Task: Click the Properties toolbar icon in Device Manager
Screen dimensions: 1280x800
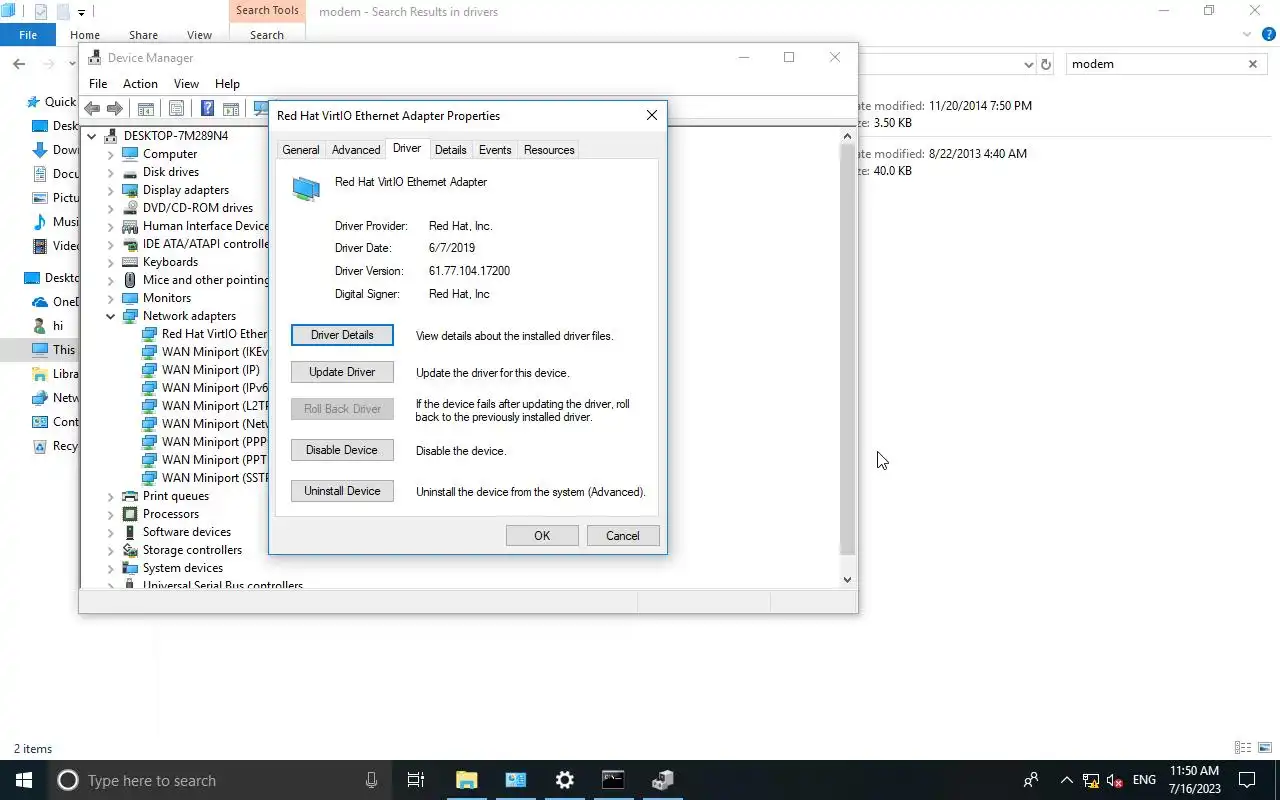Action: point(177,108)
